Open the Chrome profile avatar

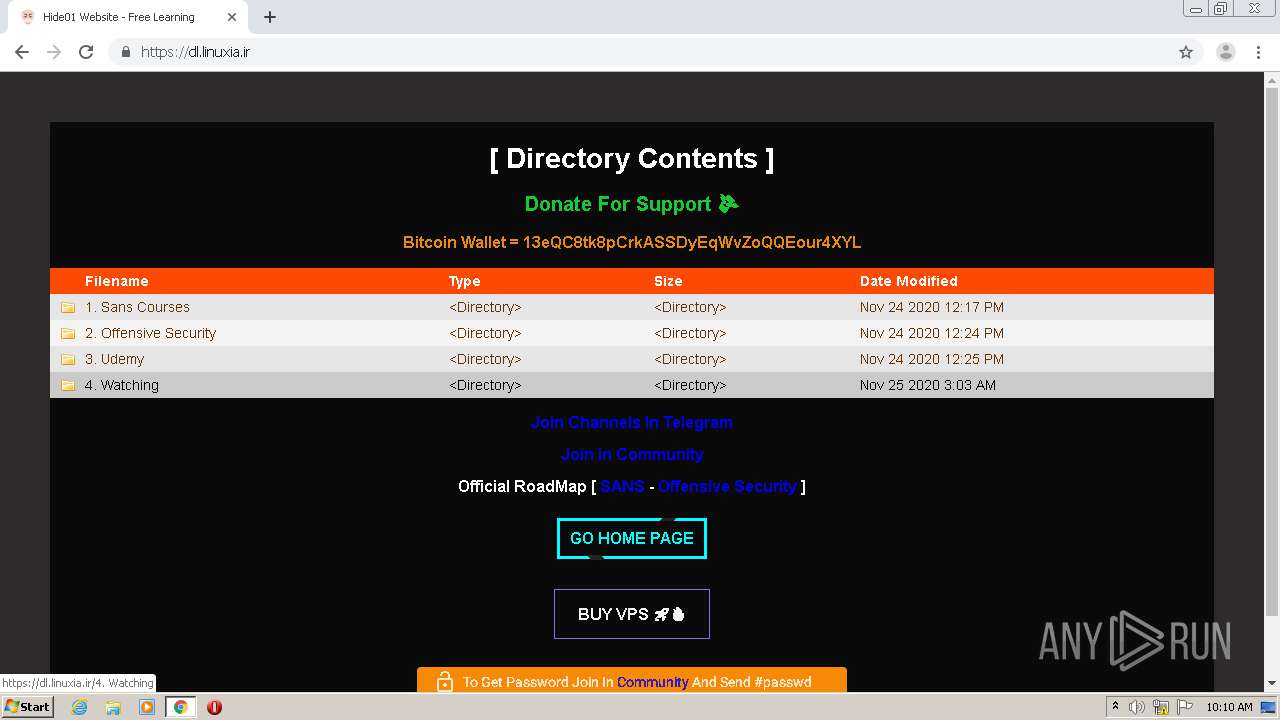(x=1226, y=52)
